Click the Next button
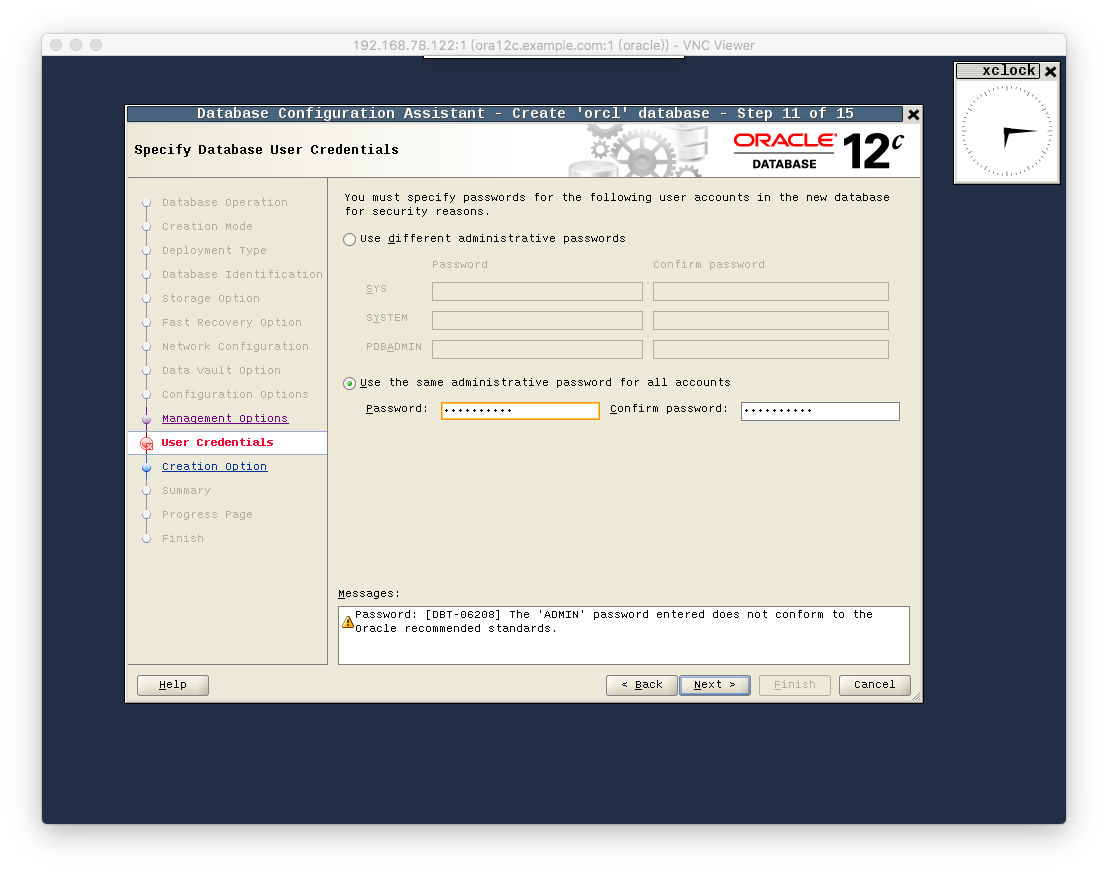 point(714,685)
